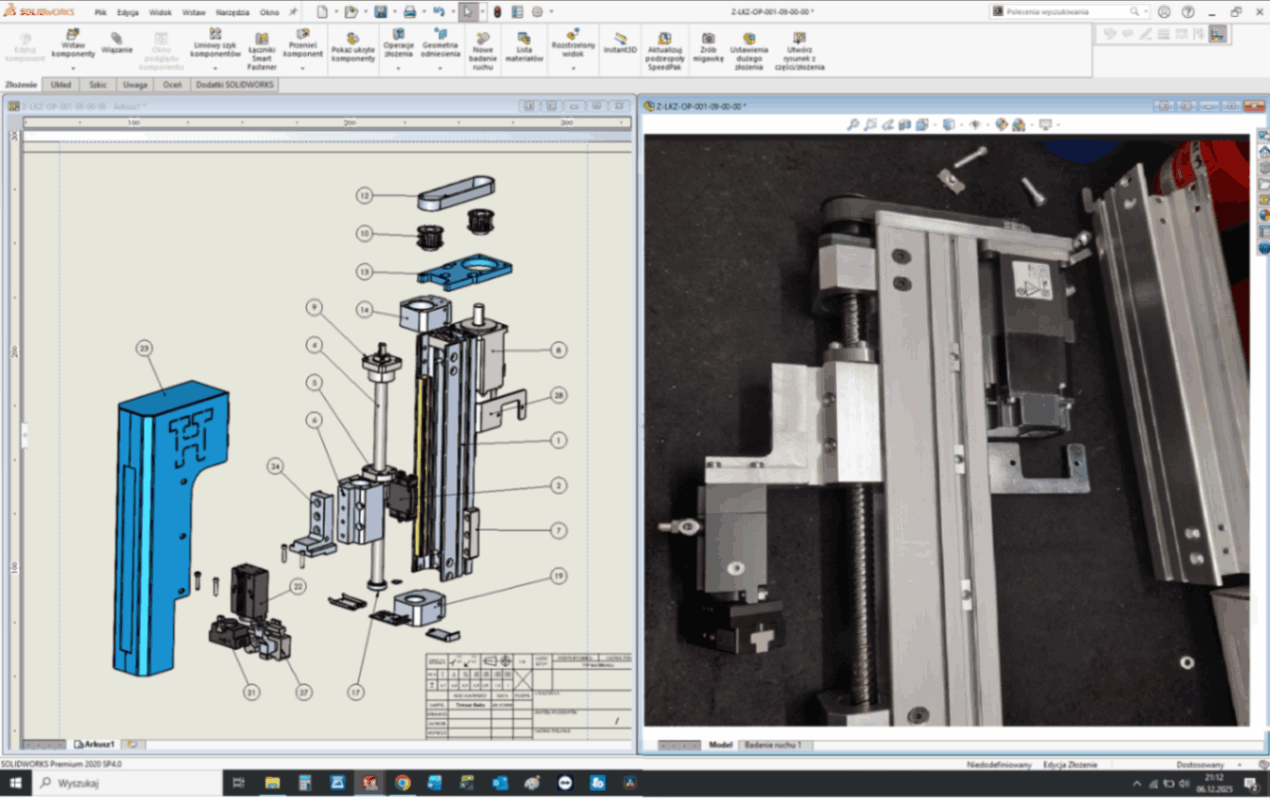Click the Print icon in the top toolbar

point(409,12)
